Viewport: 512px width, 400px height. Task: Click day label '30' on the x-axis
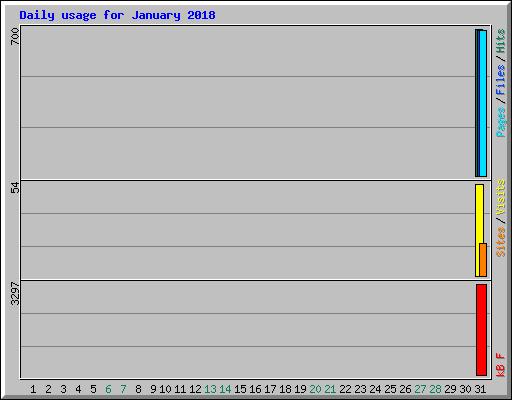pyautogui.click(x=465, y=389)
